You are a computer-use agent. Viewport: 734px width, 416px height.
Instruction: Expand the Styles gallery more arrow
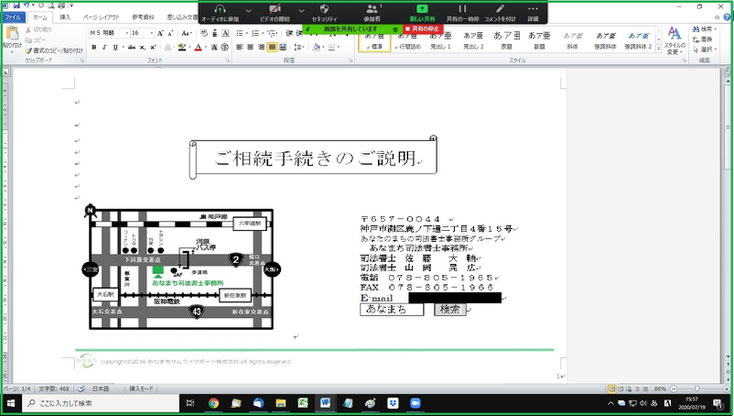[659, 48]
